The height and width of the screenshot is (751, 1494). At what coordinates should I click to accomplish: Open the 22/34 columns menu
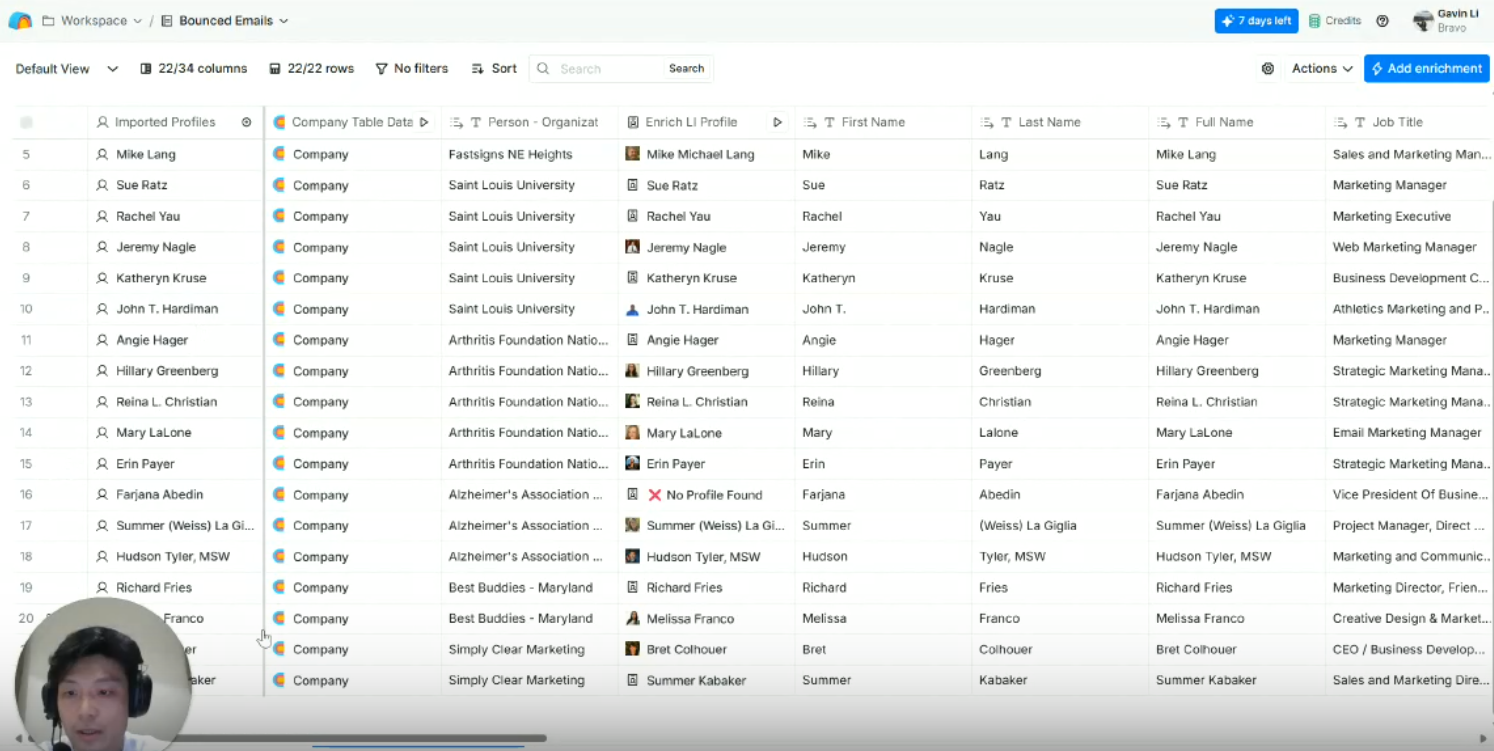coord(193,69)
